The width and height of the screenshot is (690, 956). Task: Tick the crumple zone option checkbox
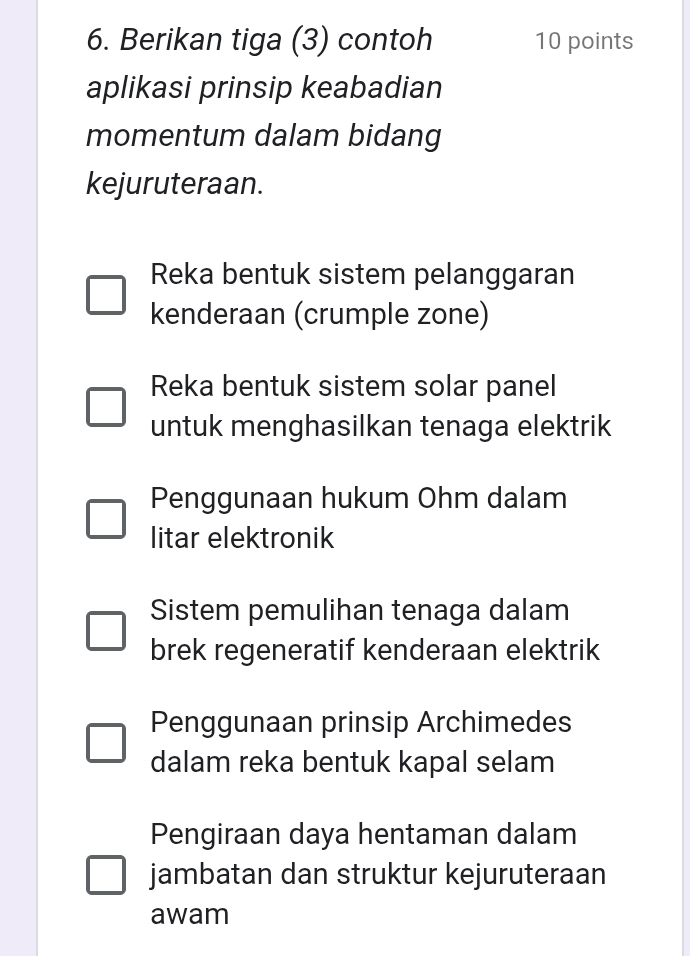point(106,295)
